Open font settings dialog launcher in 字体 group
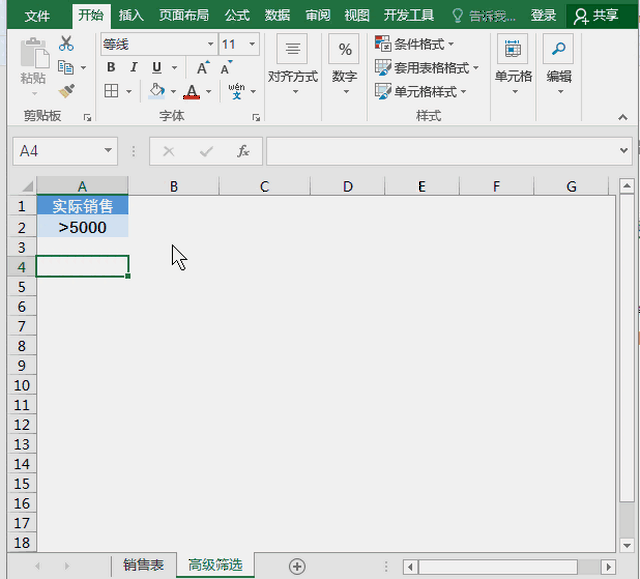Screen dimensions: 640x579 [256, 118]
